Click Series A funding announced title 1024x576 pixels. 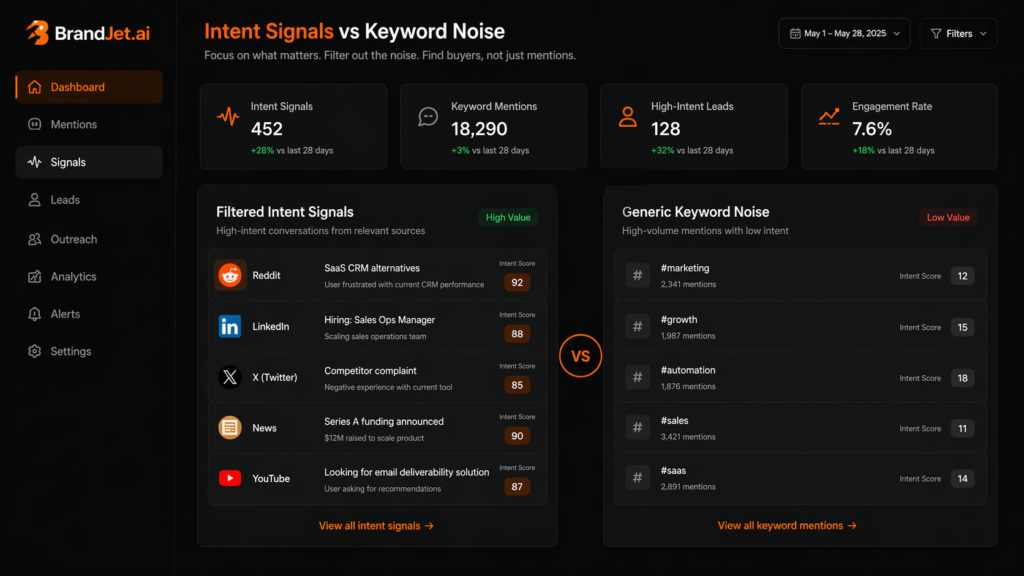pyautogui.click(x=384, y=421)
